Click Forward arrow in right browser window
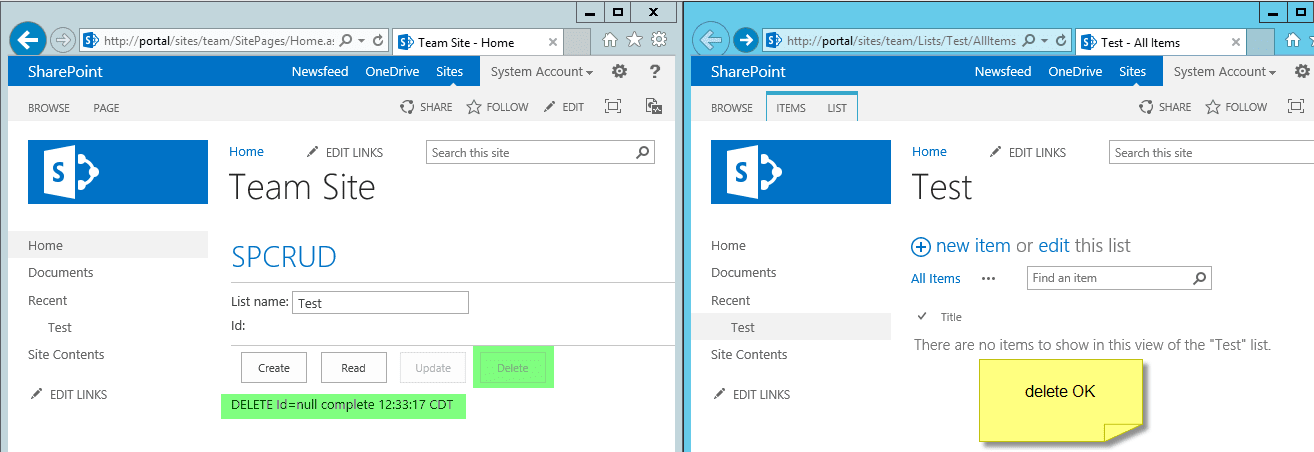The image size is (1314, 452). coord(745,40)
